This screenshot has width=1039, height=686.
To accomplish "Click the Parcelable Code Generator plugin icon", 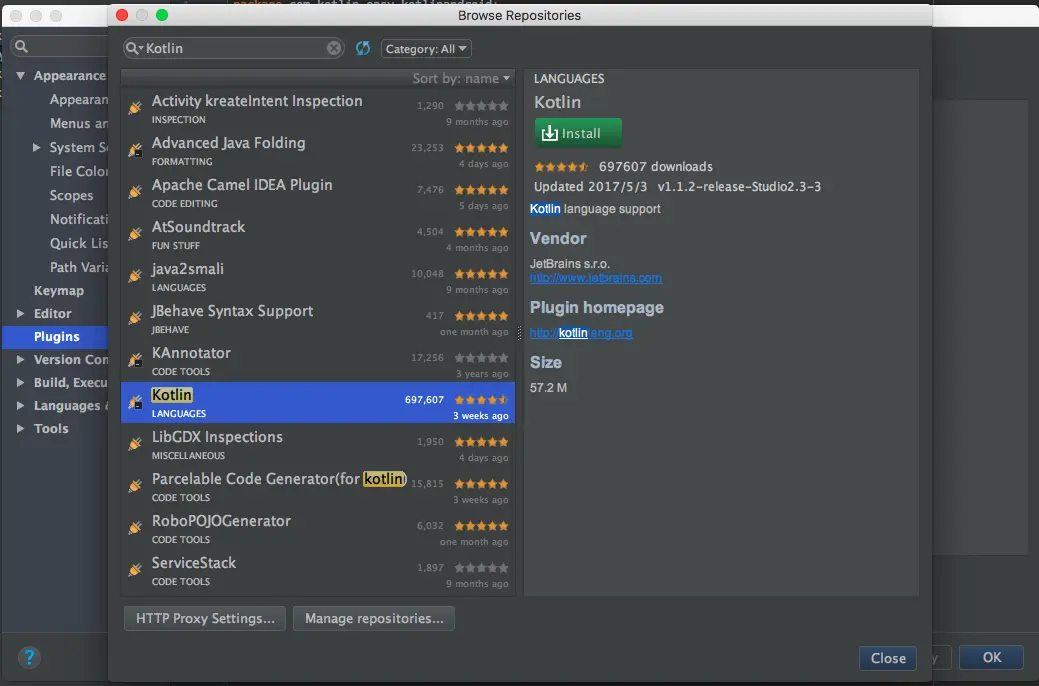I will pos(135,486).
